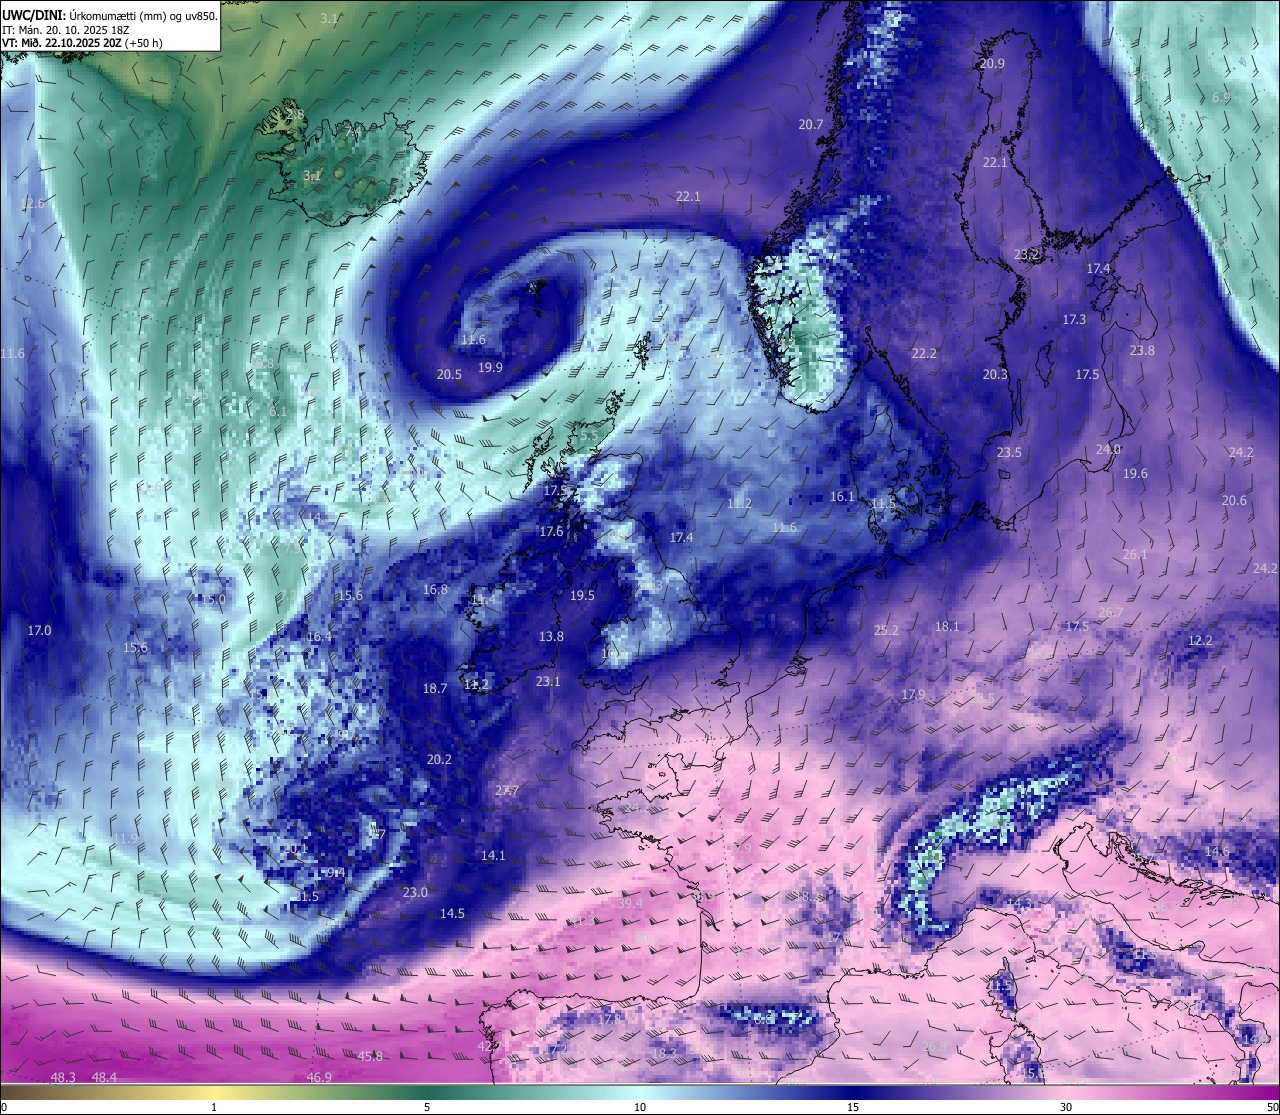Click the 23.1 value in the Celtic Sea
This screenshot has width=1280, height=1115.
(x=548, y=681)
